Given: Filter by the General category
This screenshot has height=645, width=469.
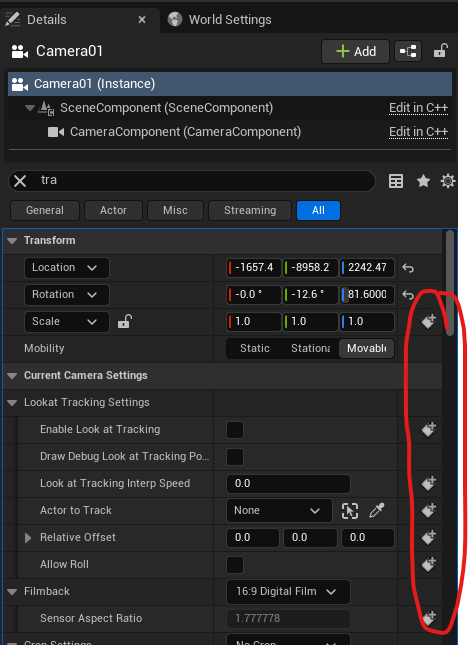Looking at the screenshot, I should coord(45,211).
